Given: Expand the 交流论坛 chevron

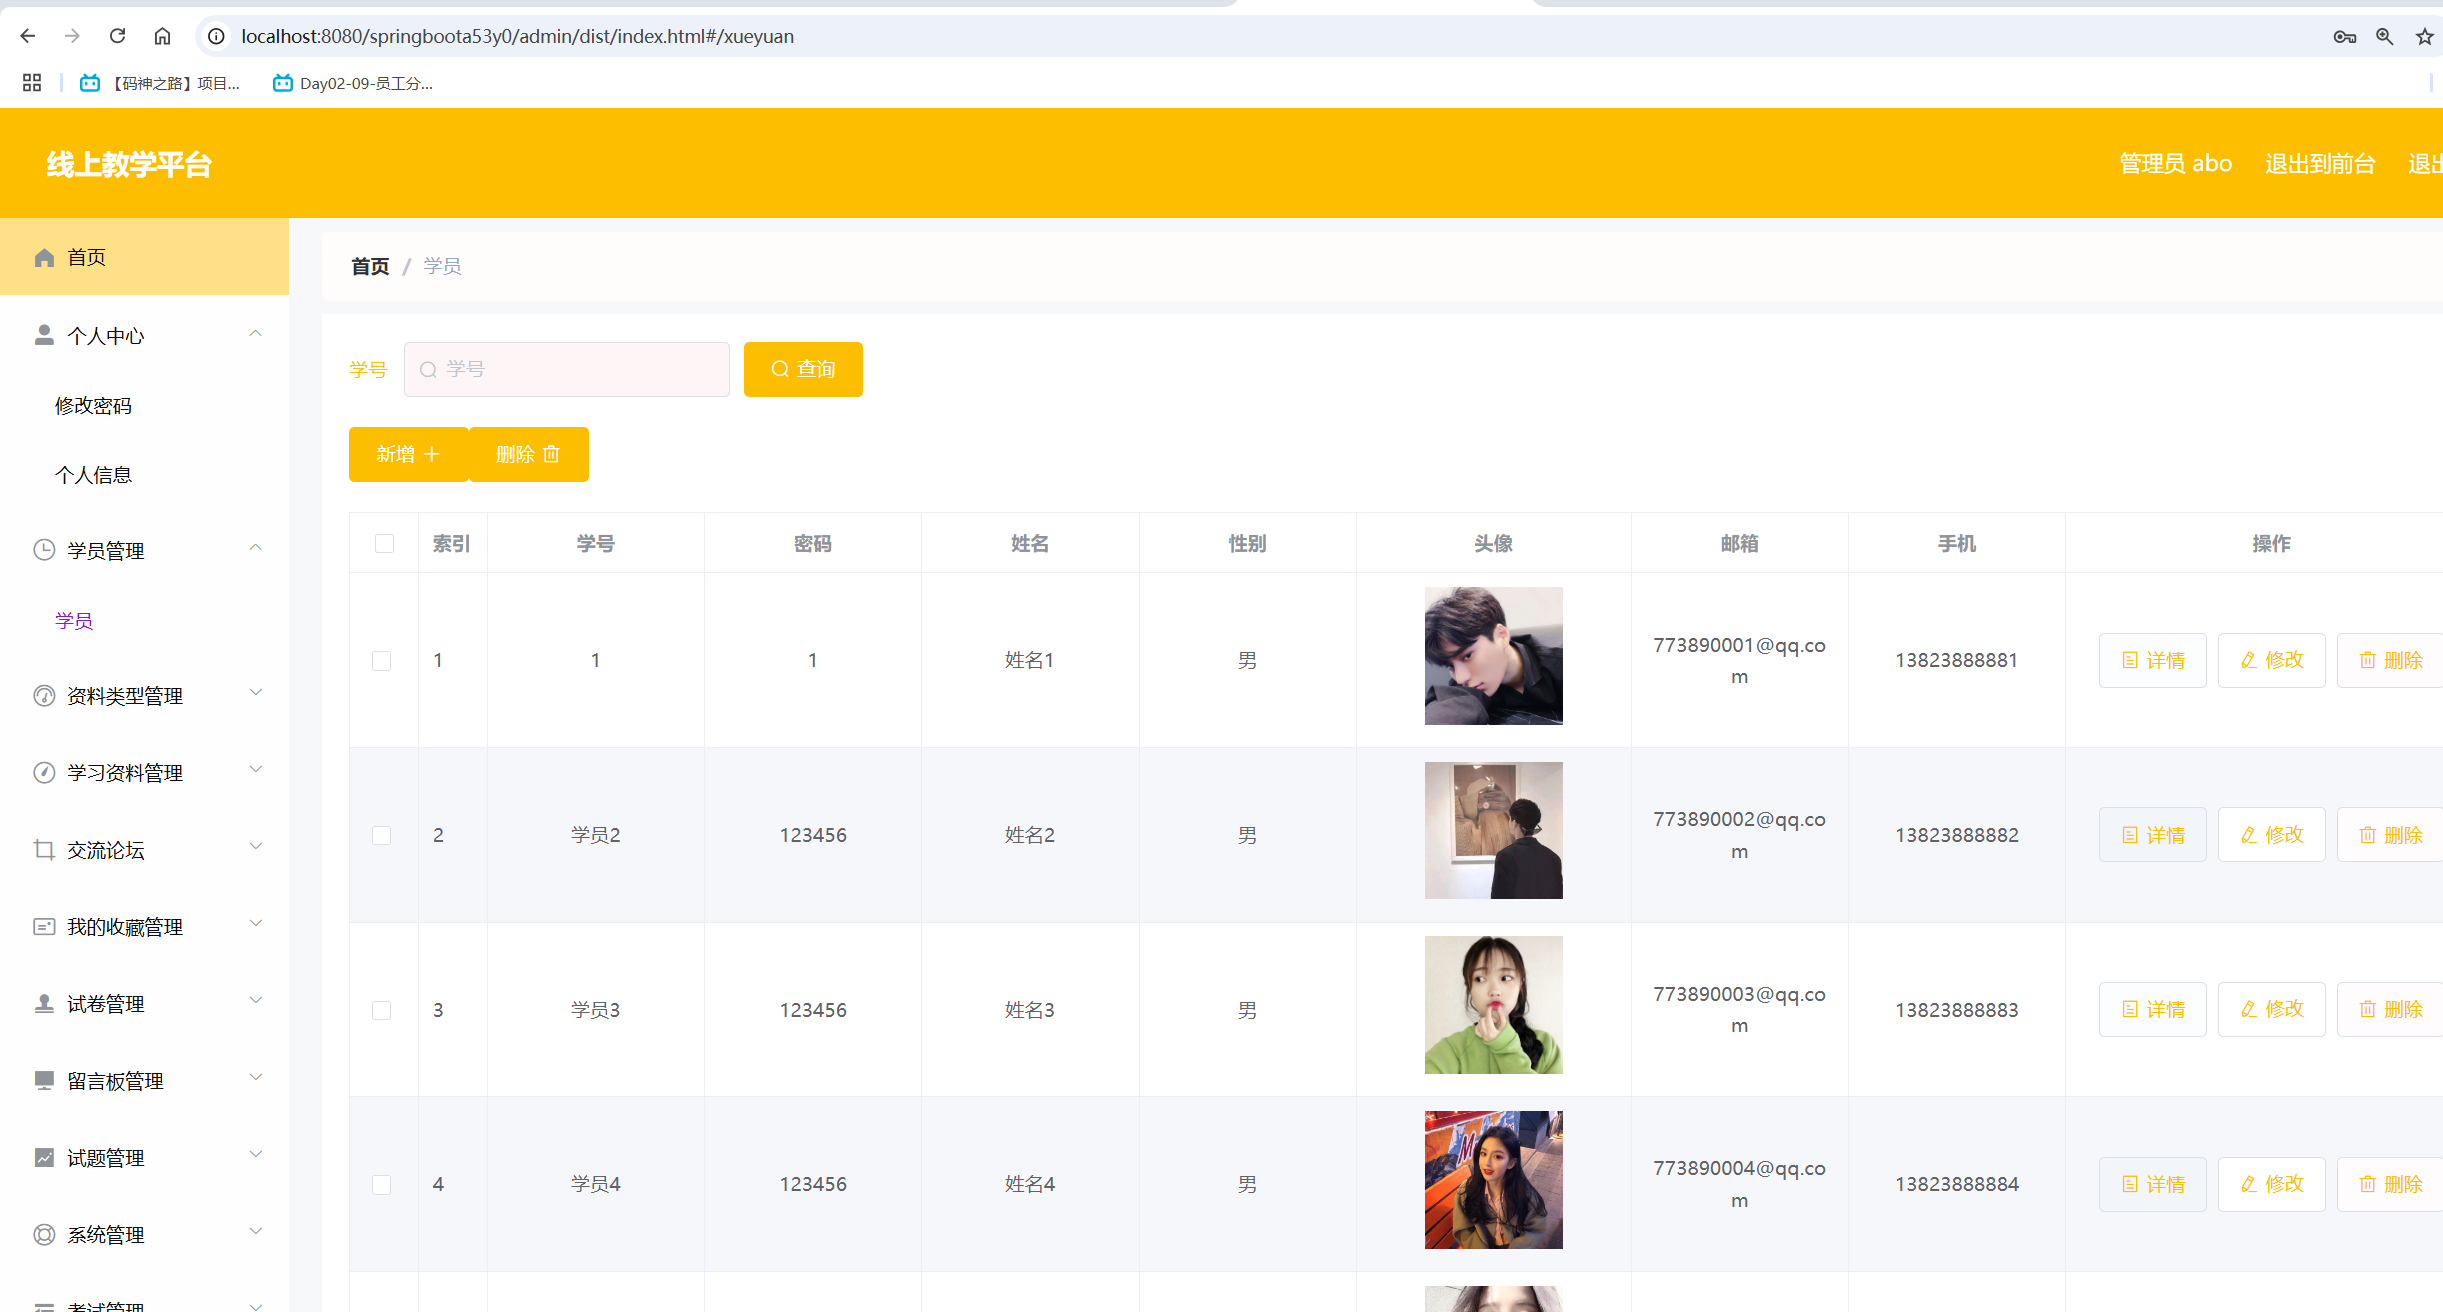Looking at the screenshot, I should 256,847.
